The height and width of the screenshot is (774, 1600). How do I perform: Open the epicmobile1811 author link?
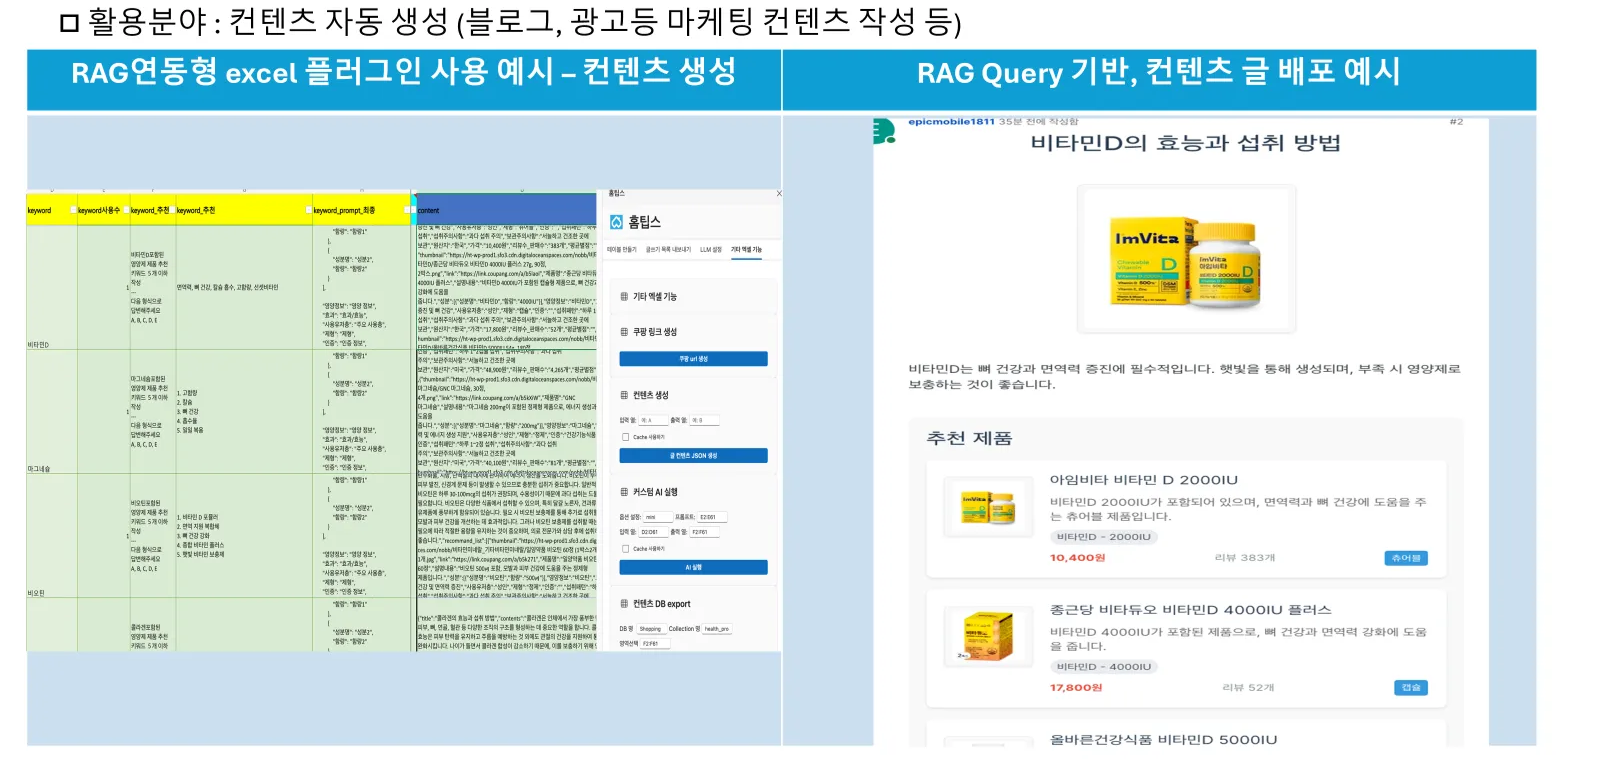click(951, 122)
